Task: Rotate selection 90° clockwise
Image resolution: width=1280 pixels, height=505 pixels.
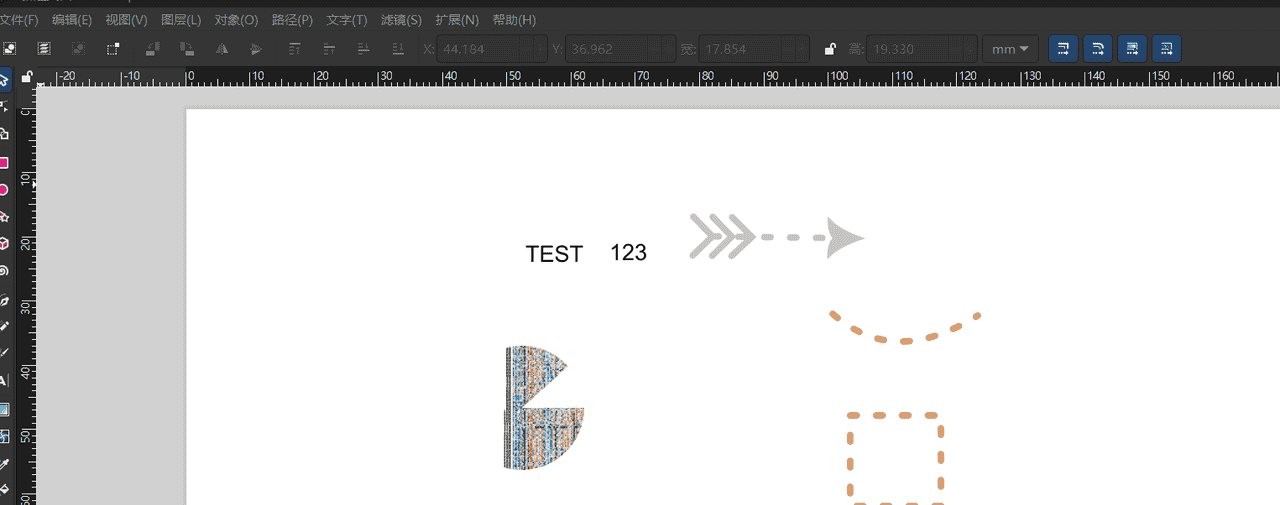Action: [x=187, y=48]
